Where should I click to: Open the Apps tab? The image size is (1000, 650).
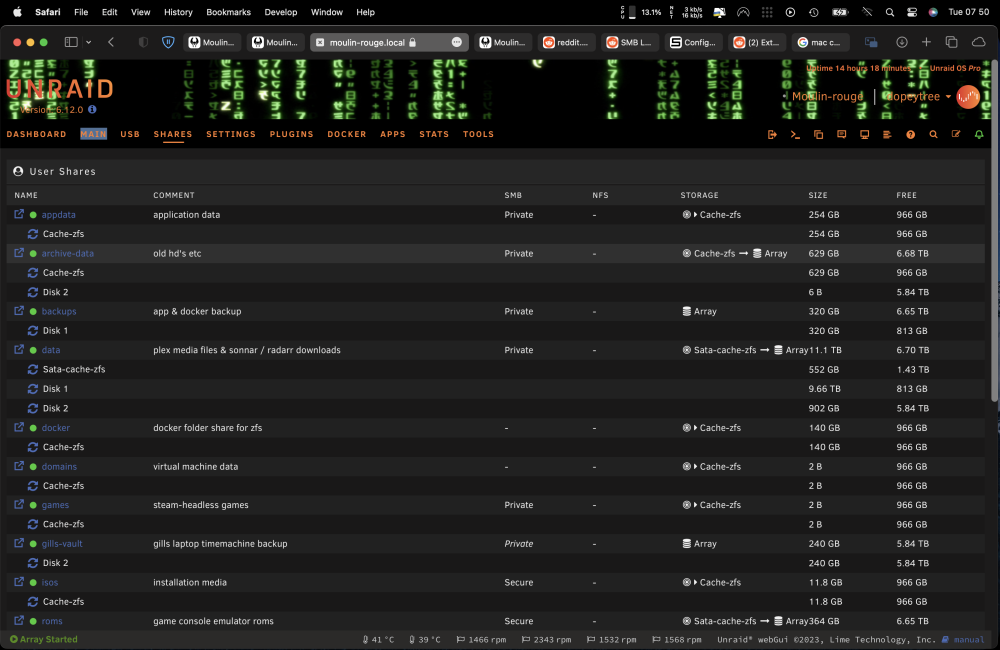tap(393, 134)
